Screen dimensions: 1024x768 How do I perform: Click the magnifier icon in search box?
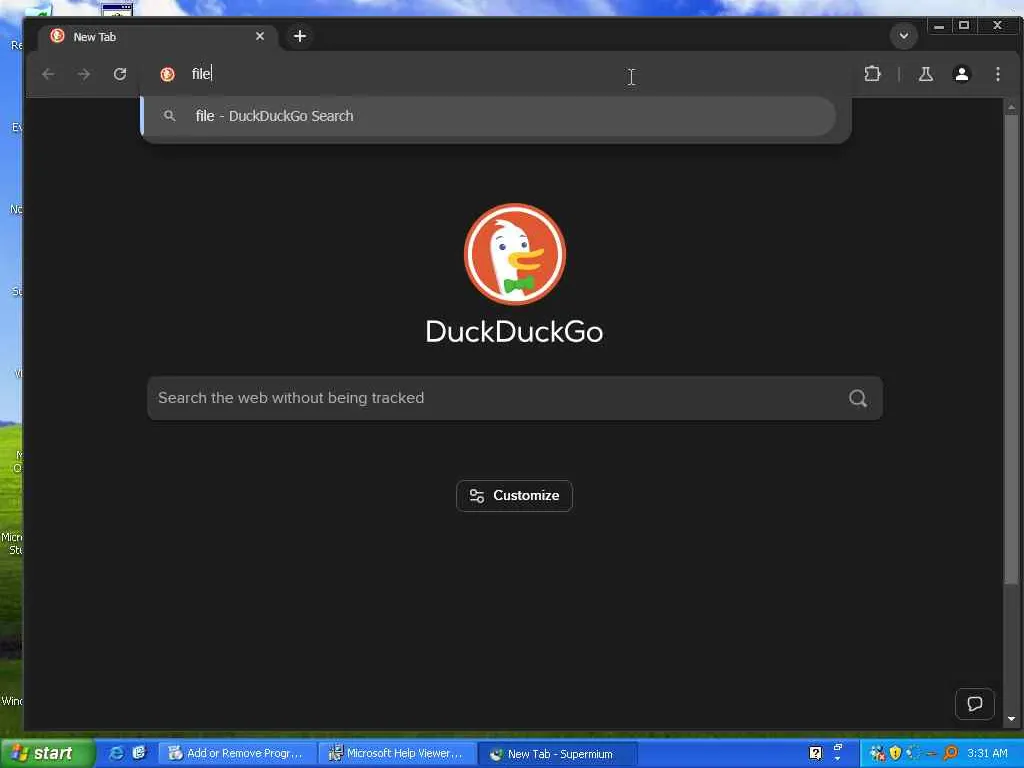click(x=857, y=398)
